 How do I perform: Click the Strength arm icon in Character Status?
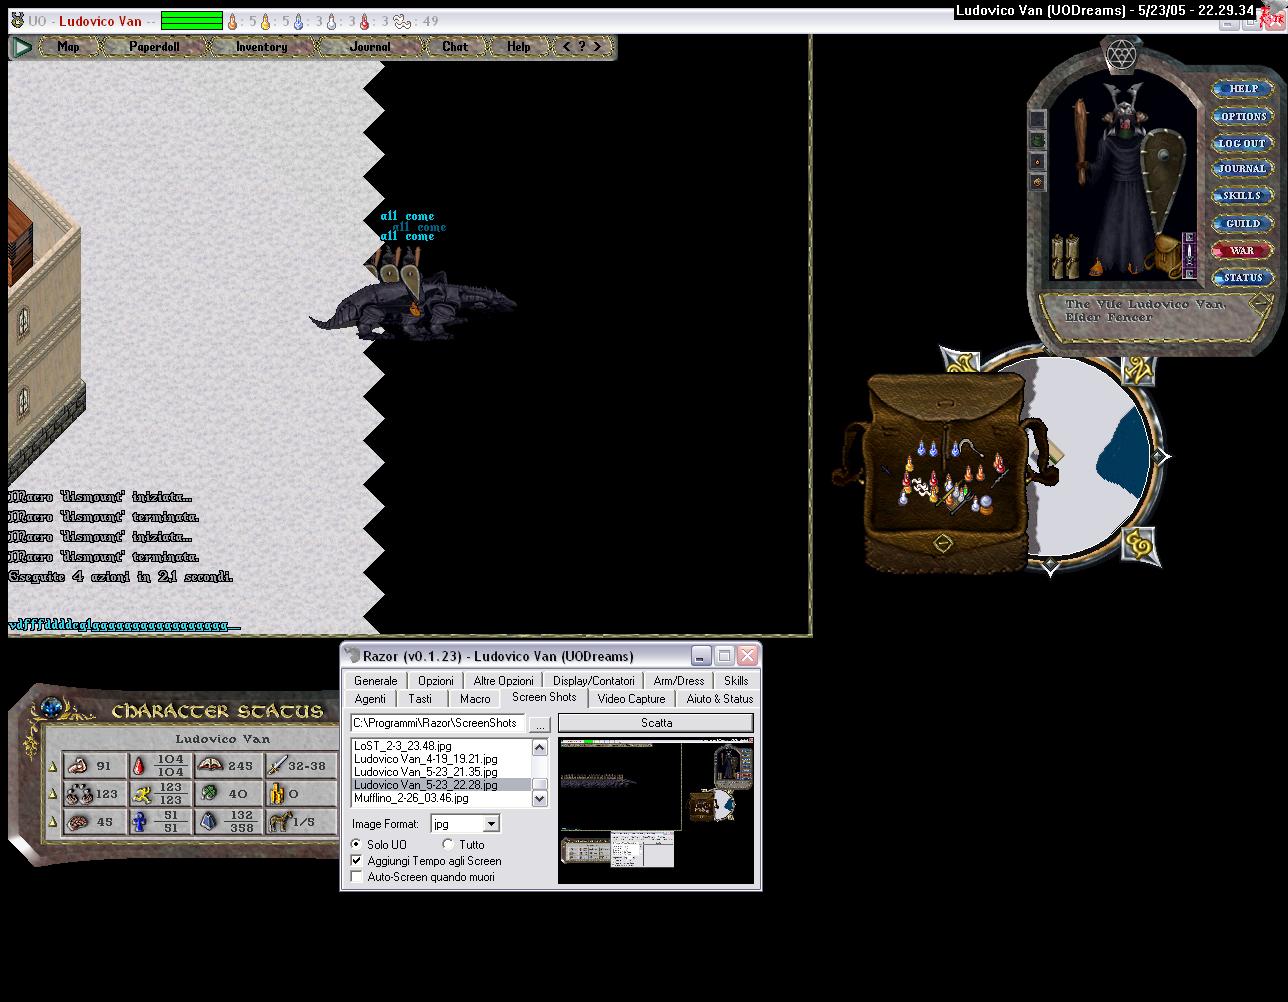click(x=78, y=766)
